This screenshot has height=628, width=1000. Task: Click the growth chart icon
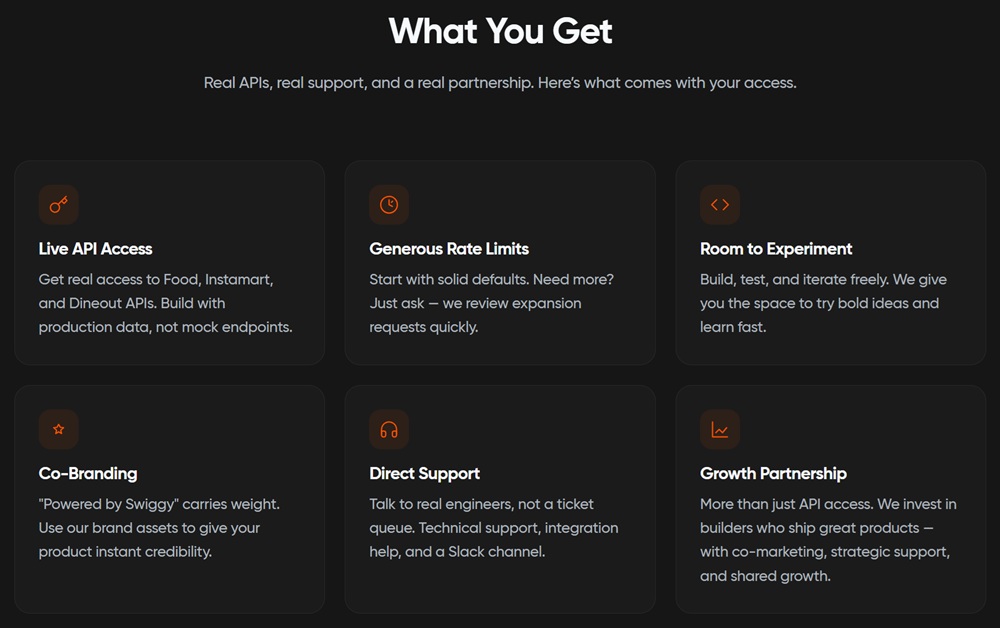click(720, 430)
